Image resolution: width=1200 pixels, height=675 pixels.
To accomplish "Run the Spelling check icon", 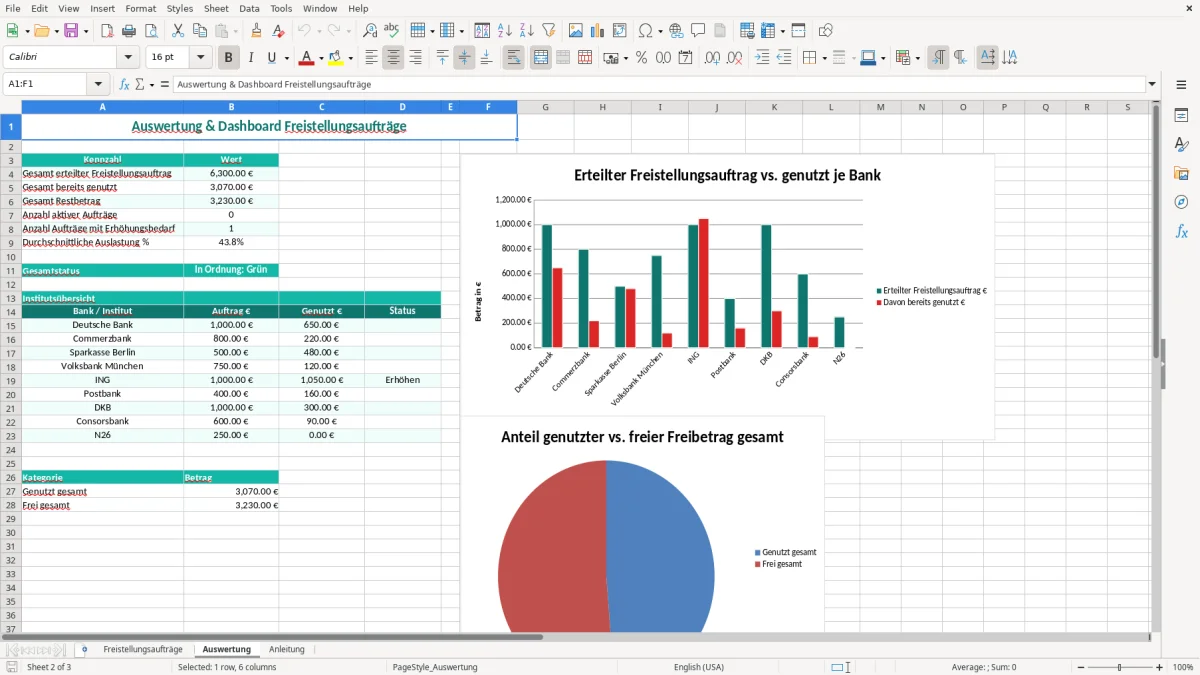I will (391, 31).
